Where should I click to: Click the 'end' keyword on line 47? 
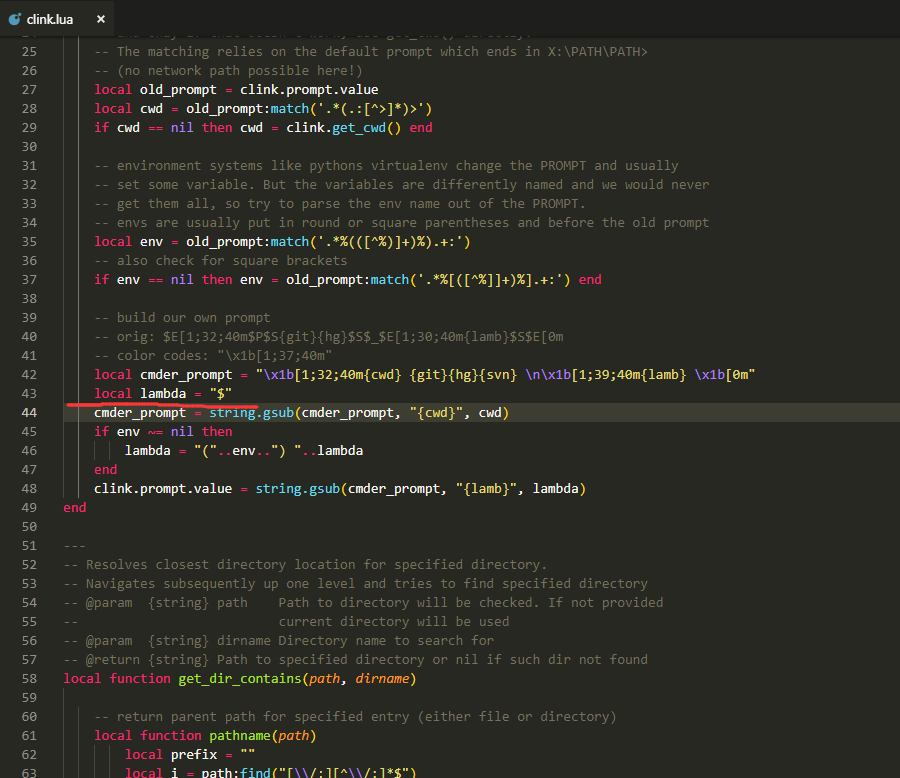[106, 469]
